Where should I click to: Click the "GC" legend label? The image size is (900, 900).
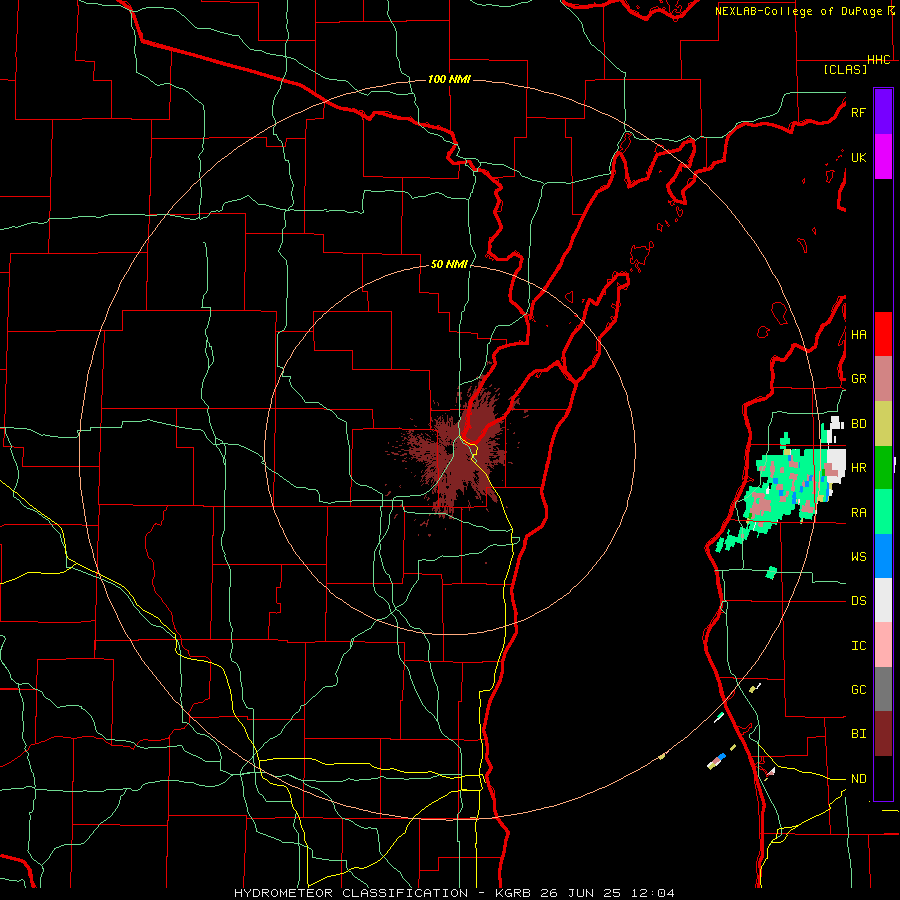pos(858,690)
